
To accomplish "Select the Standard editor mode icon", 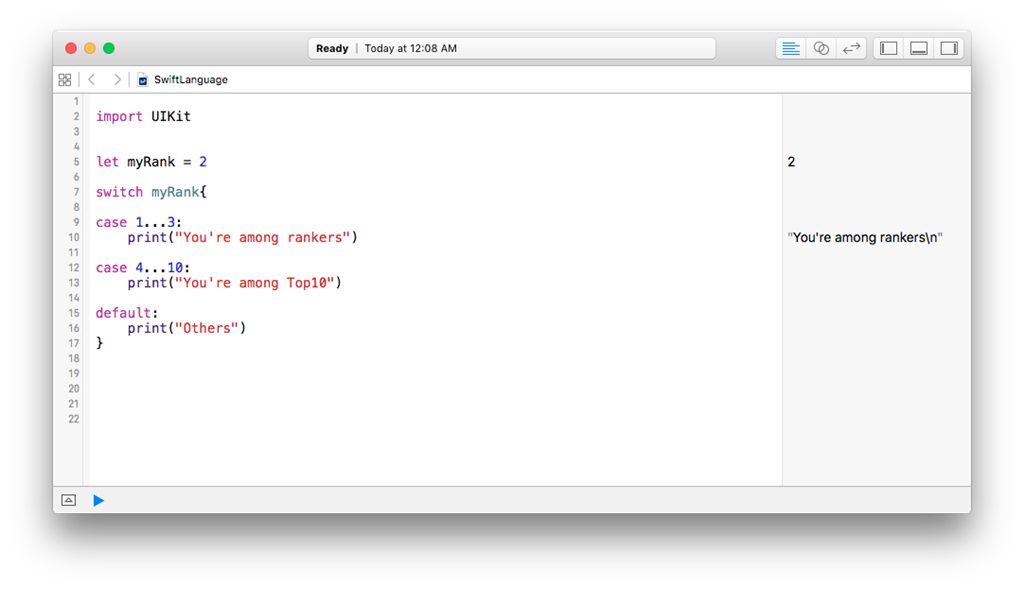I will 791,48.
